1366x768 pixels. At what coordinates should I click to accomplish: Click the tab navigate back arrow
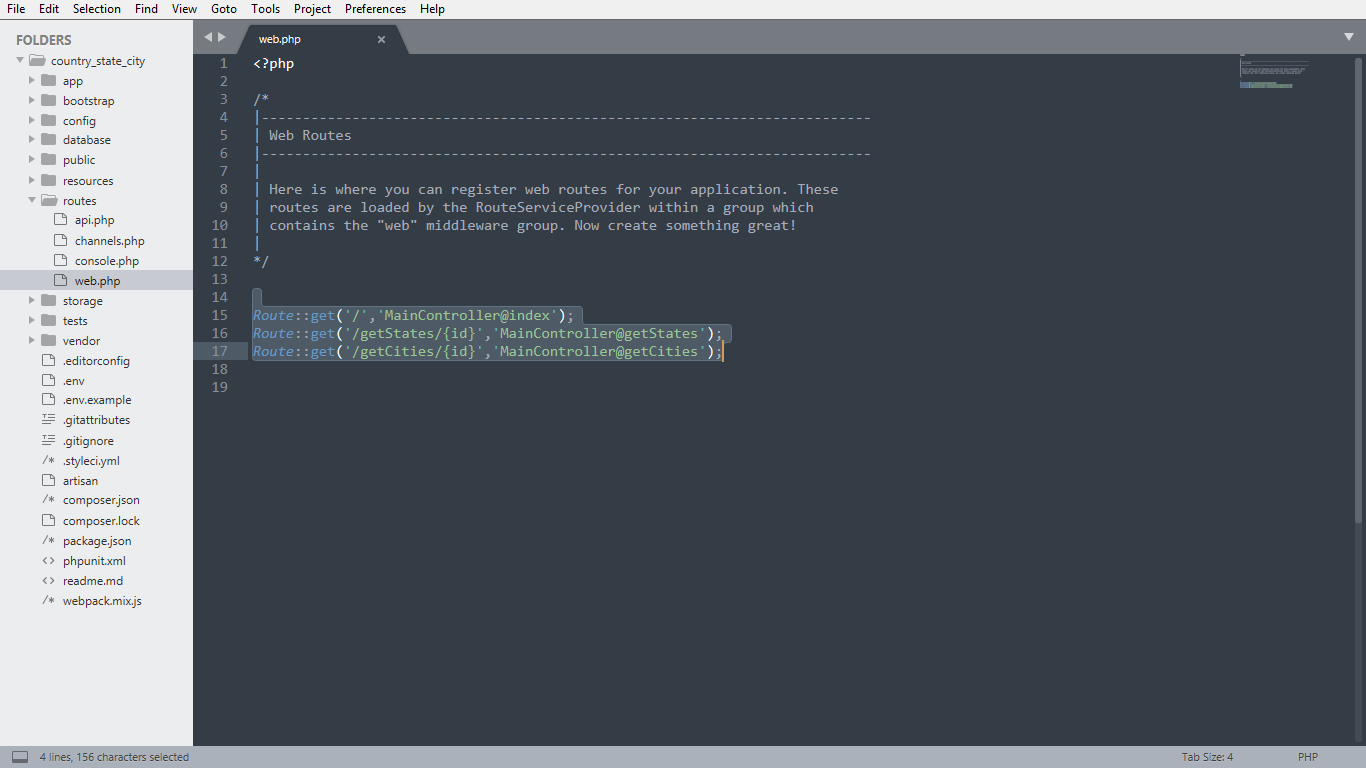click(x=208, y=37)
